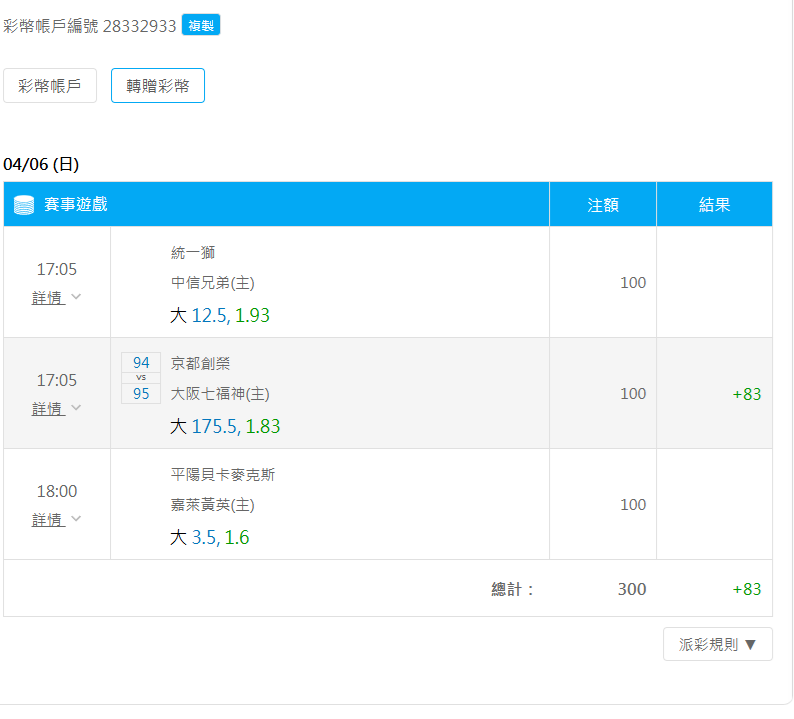Viewport: 794px width, 719px height.
Task: Select the 大 12.5, 1.93 bet line
Action: click(220, 315)
